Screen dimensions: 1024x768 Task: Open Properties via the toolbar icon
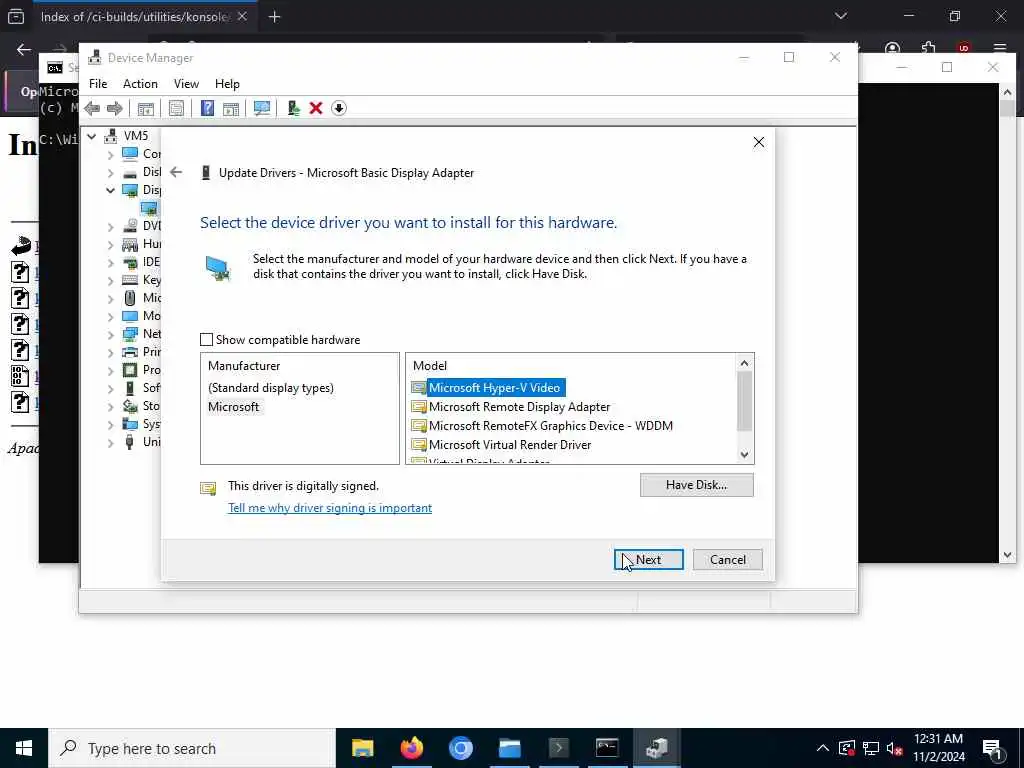click(x=176, y=108)
